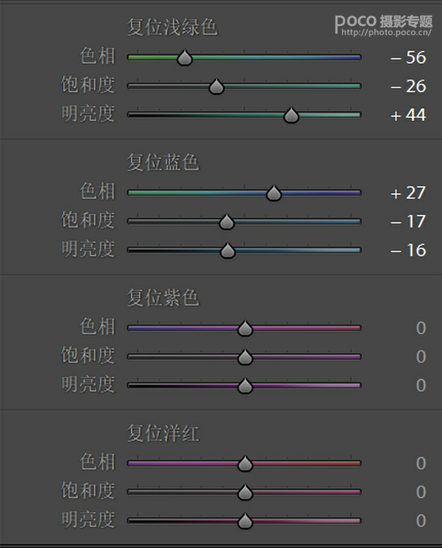This screenshot has width=442, height=548.
Task: Click blue 饱和度 slider handle
Action: coord(226,222)
